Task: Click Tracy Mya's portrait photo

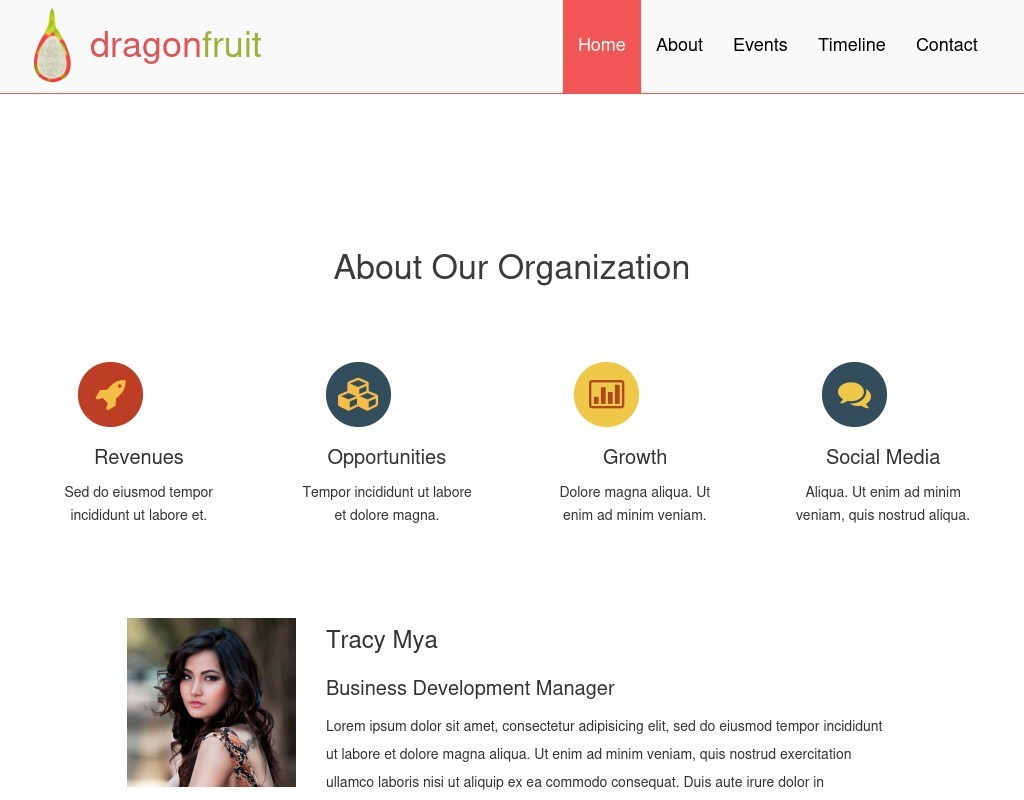Action: click(211, 702)
